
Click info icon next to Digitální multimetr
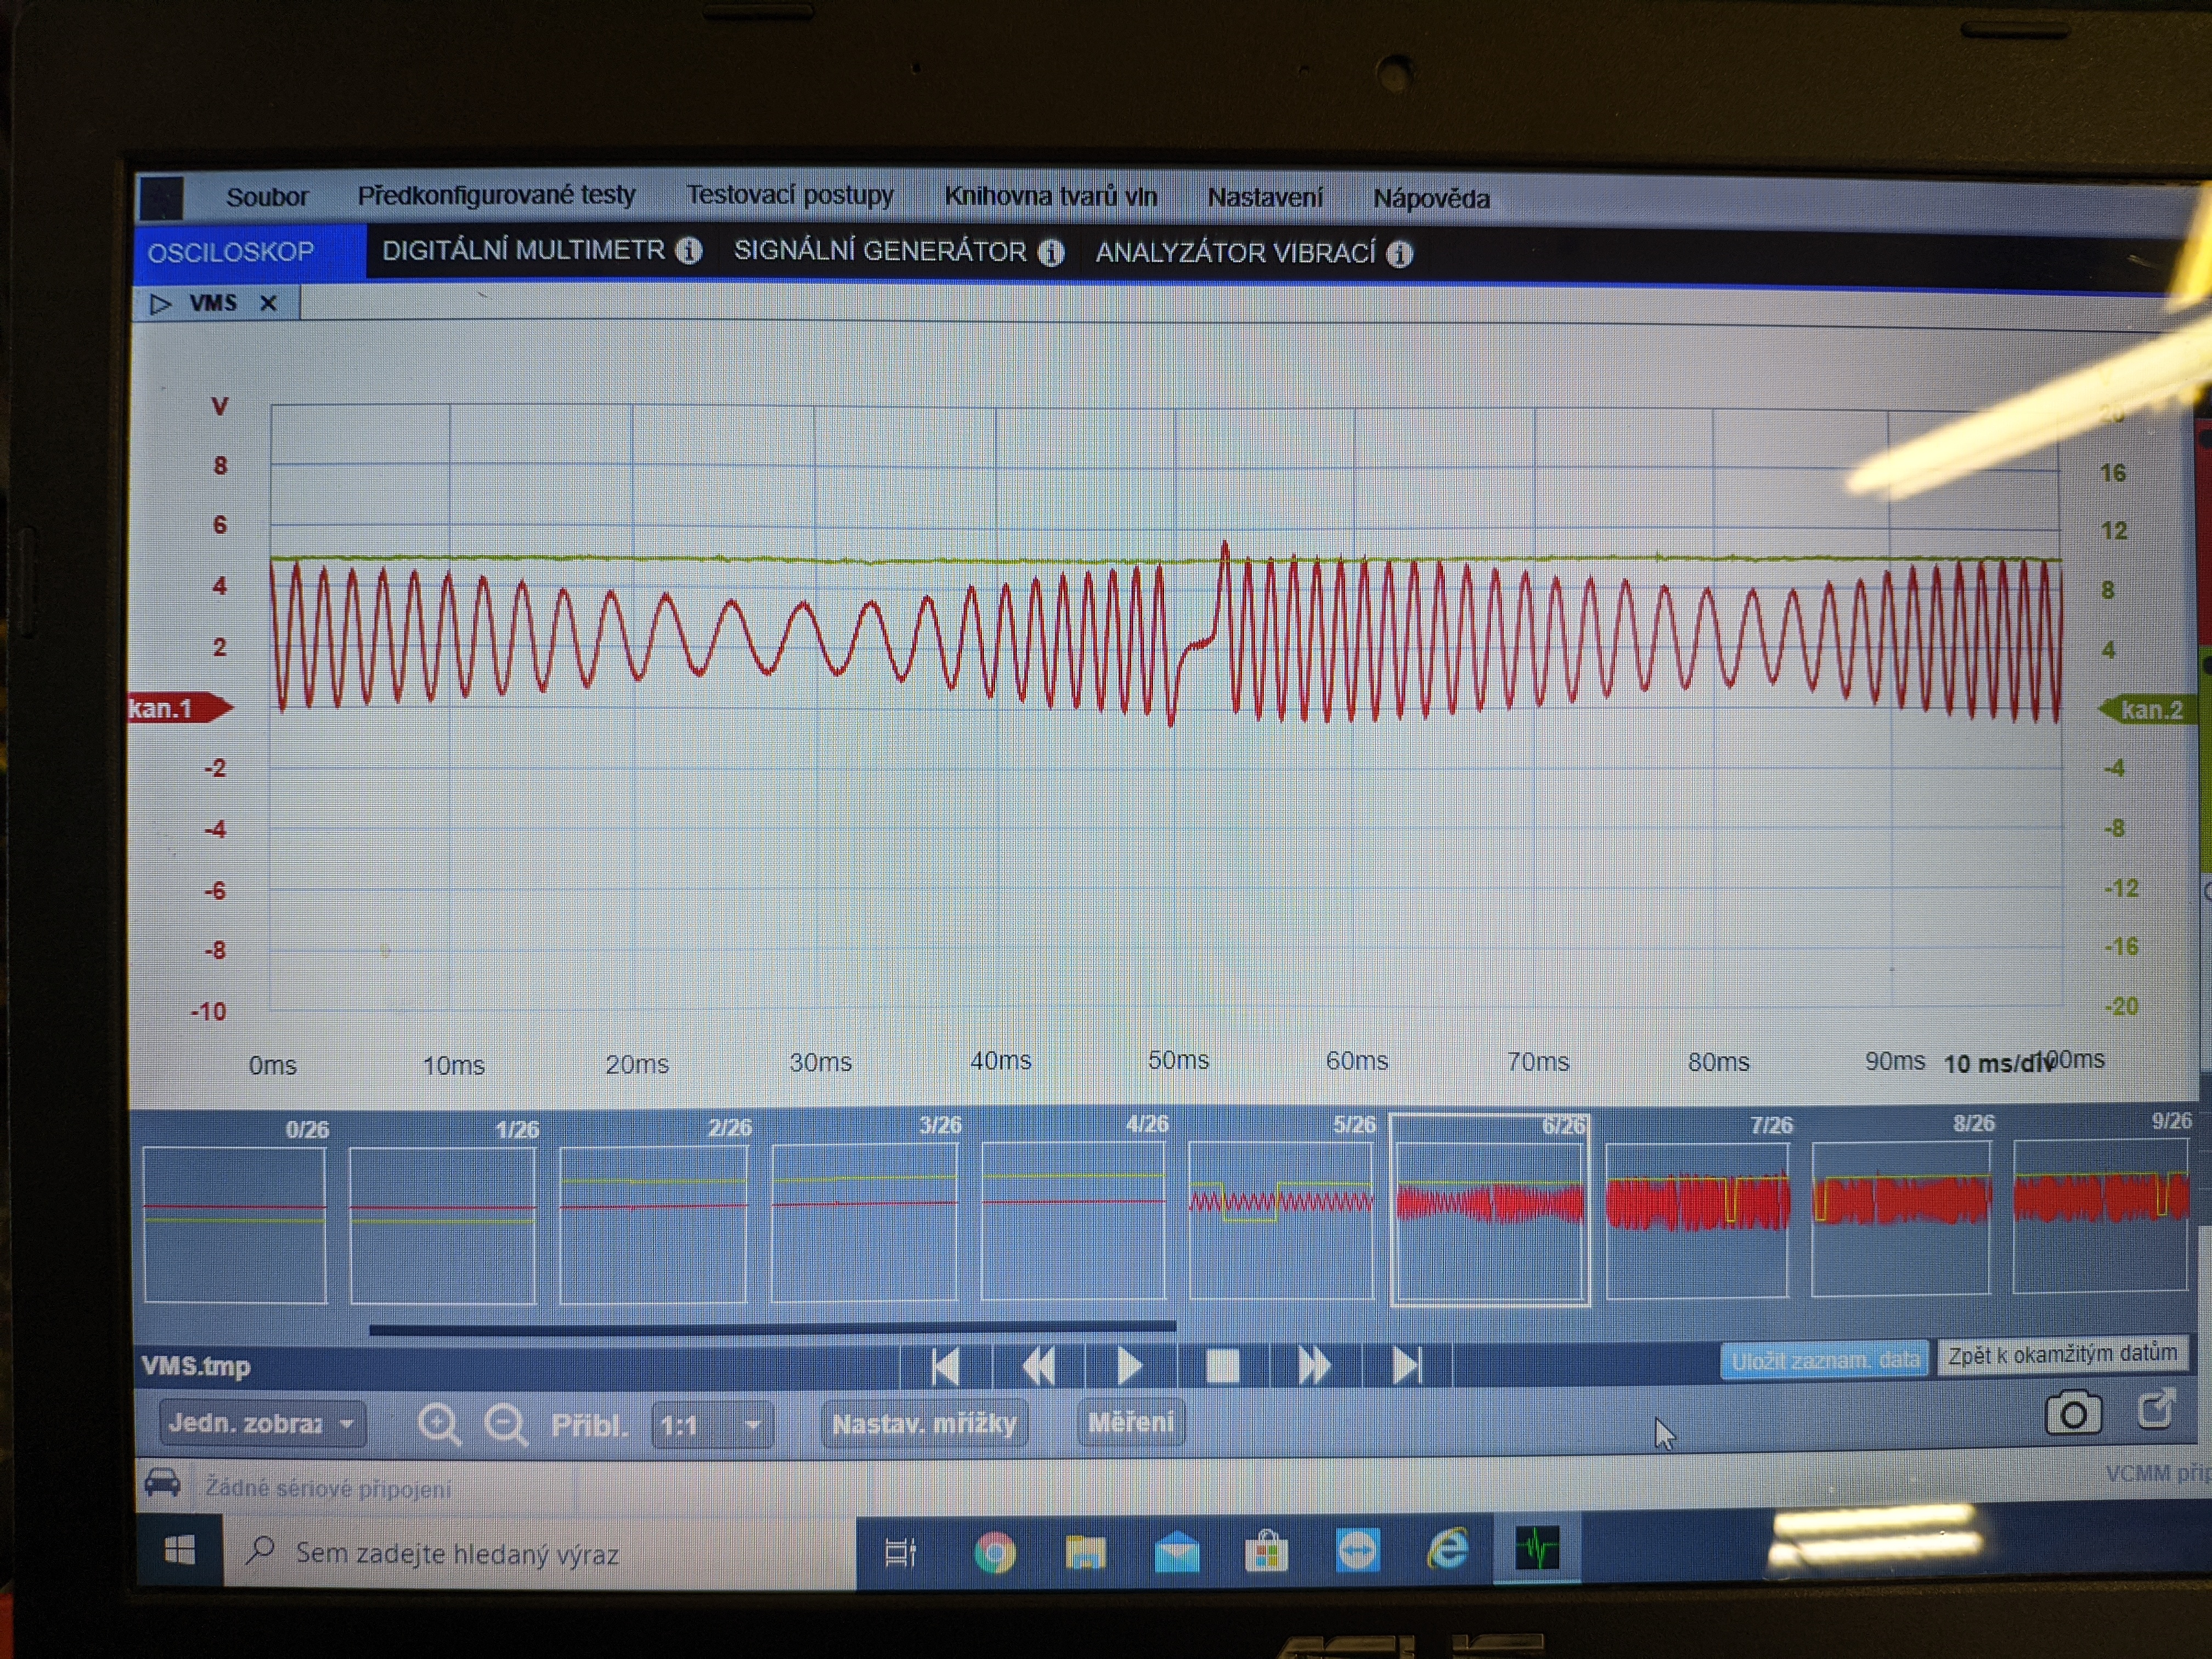tap(688, 250)
